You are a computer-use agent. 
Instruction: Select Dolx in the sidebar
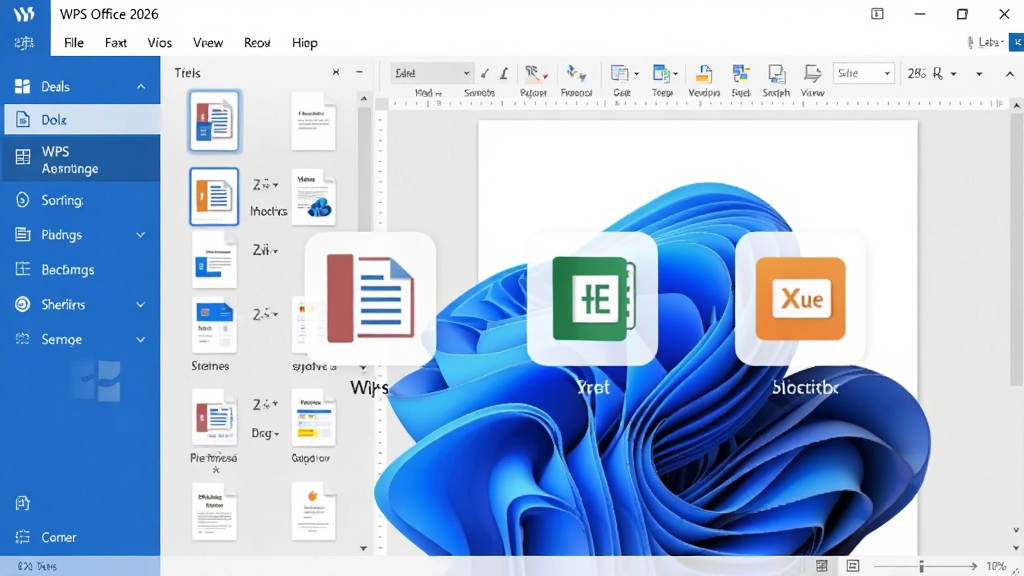82,120
